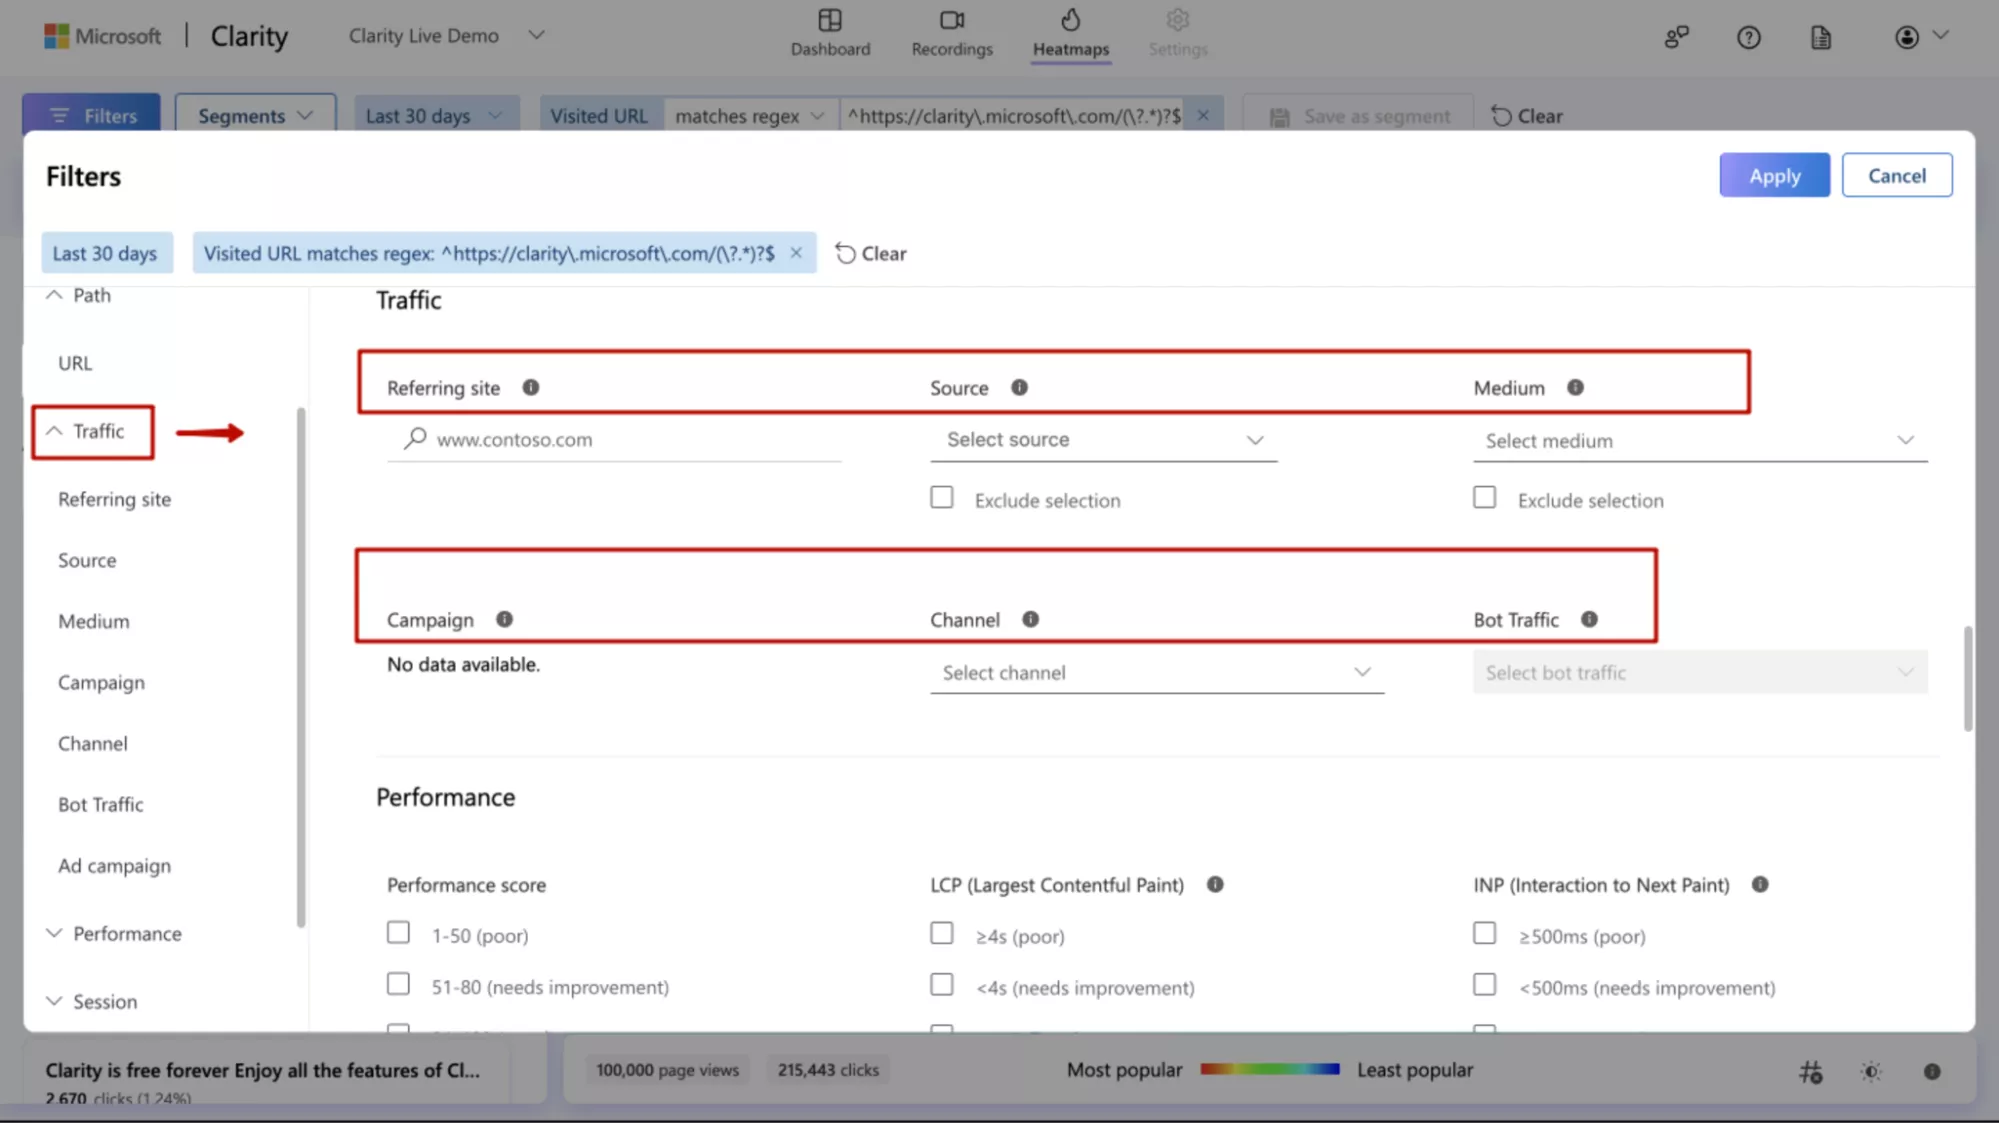This screenshot has width=1999, height=1124.
Task: Select Bot Traffic in the sidebar list
Action: tap(100, 804)
